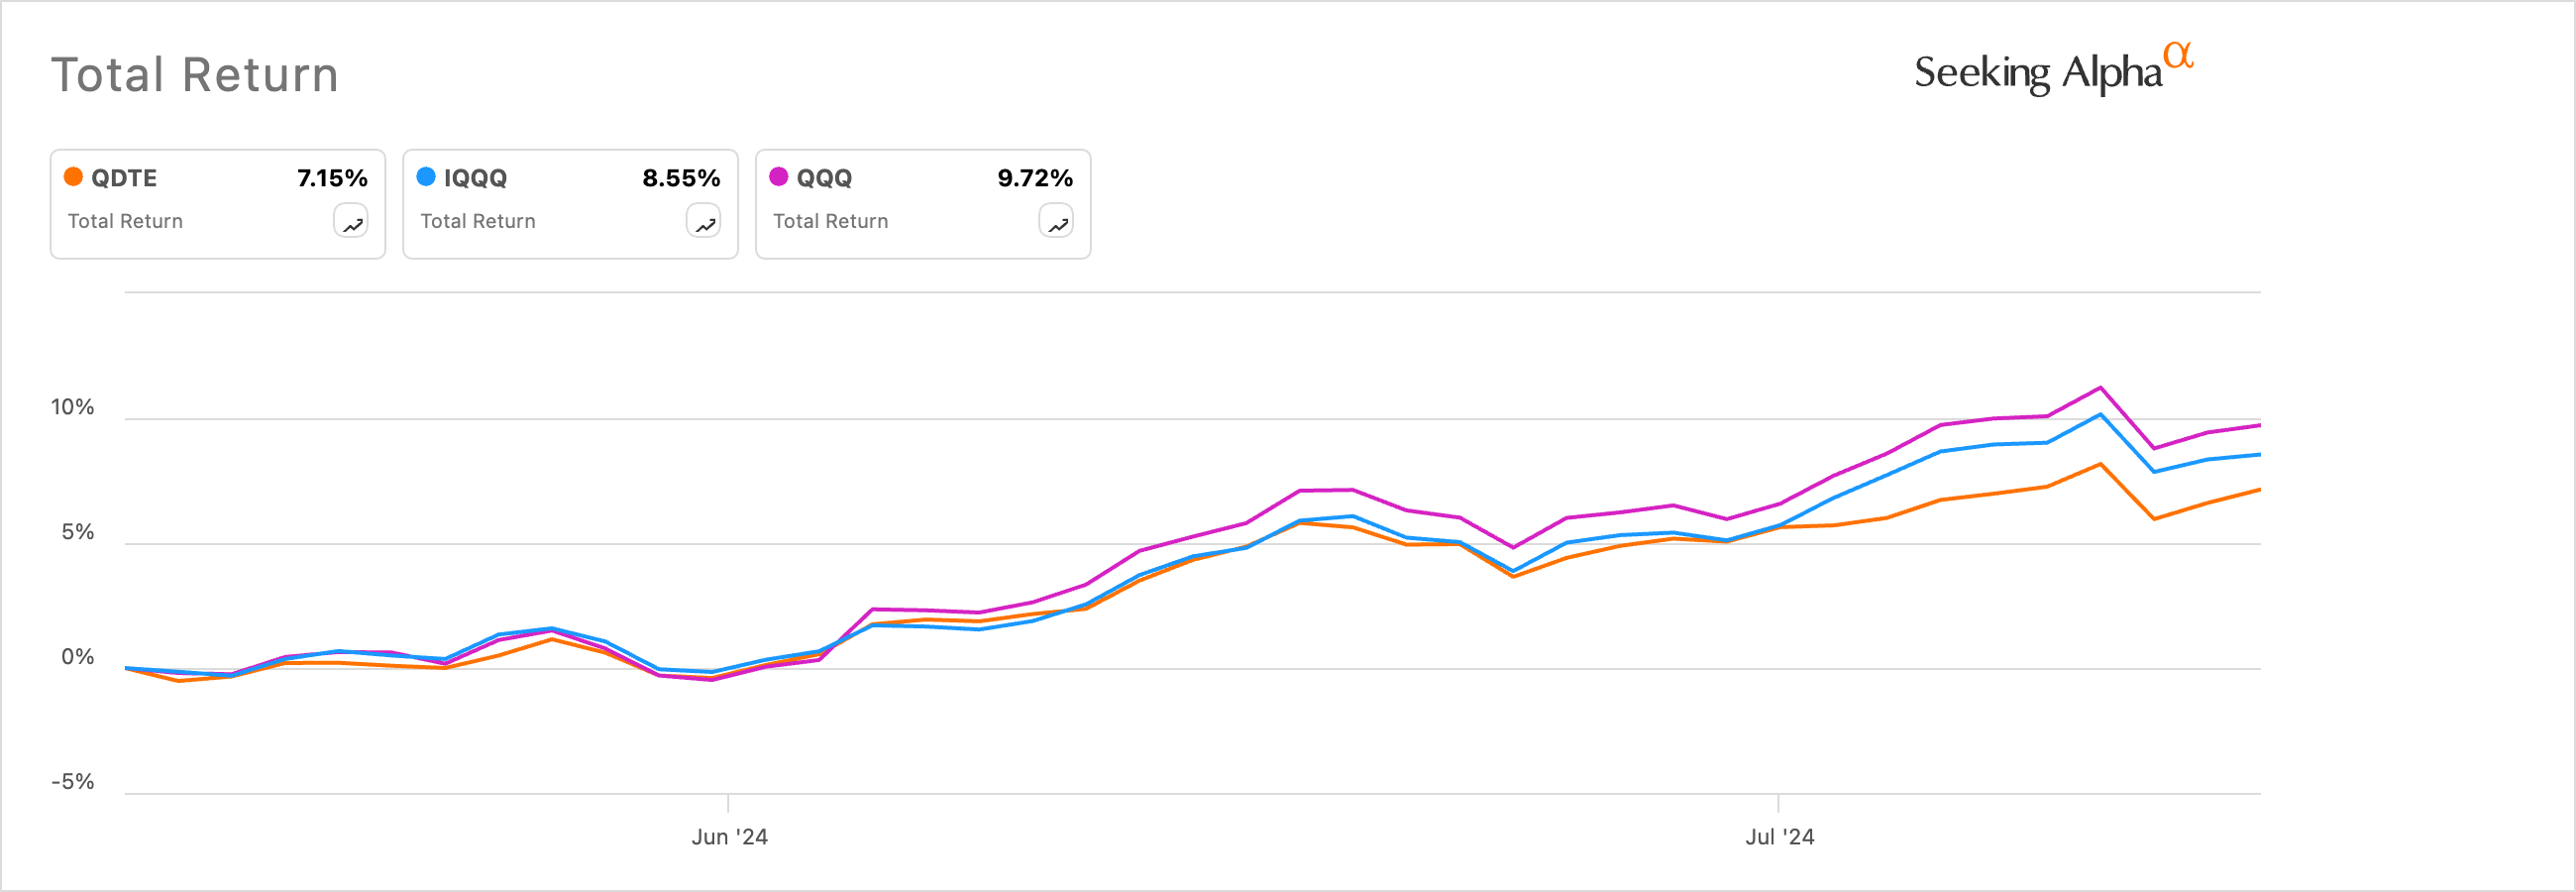This screenshot has height=892, width=2576.
Task: Click the 0% y-axis label
Action: [x=77, y=657]
